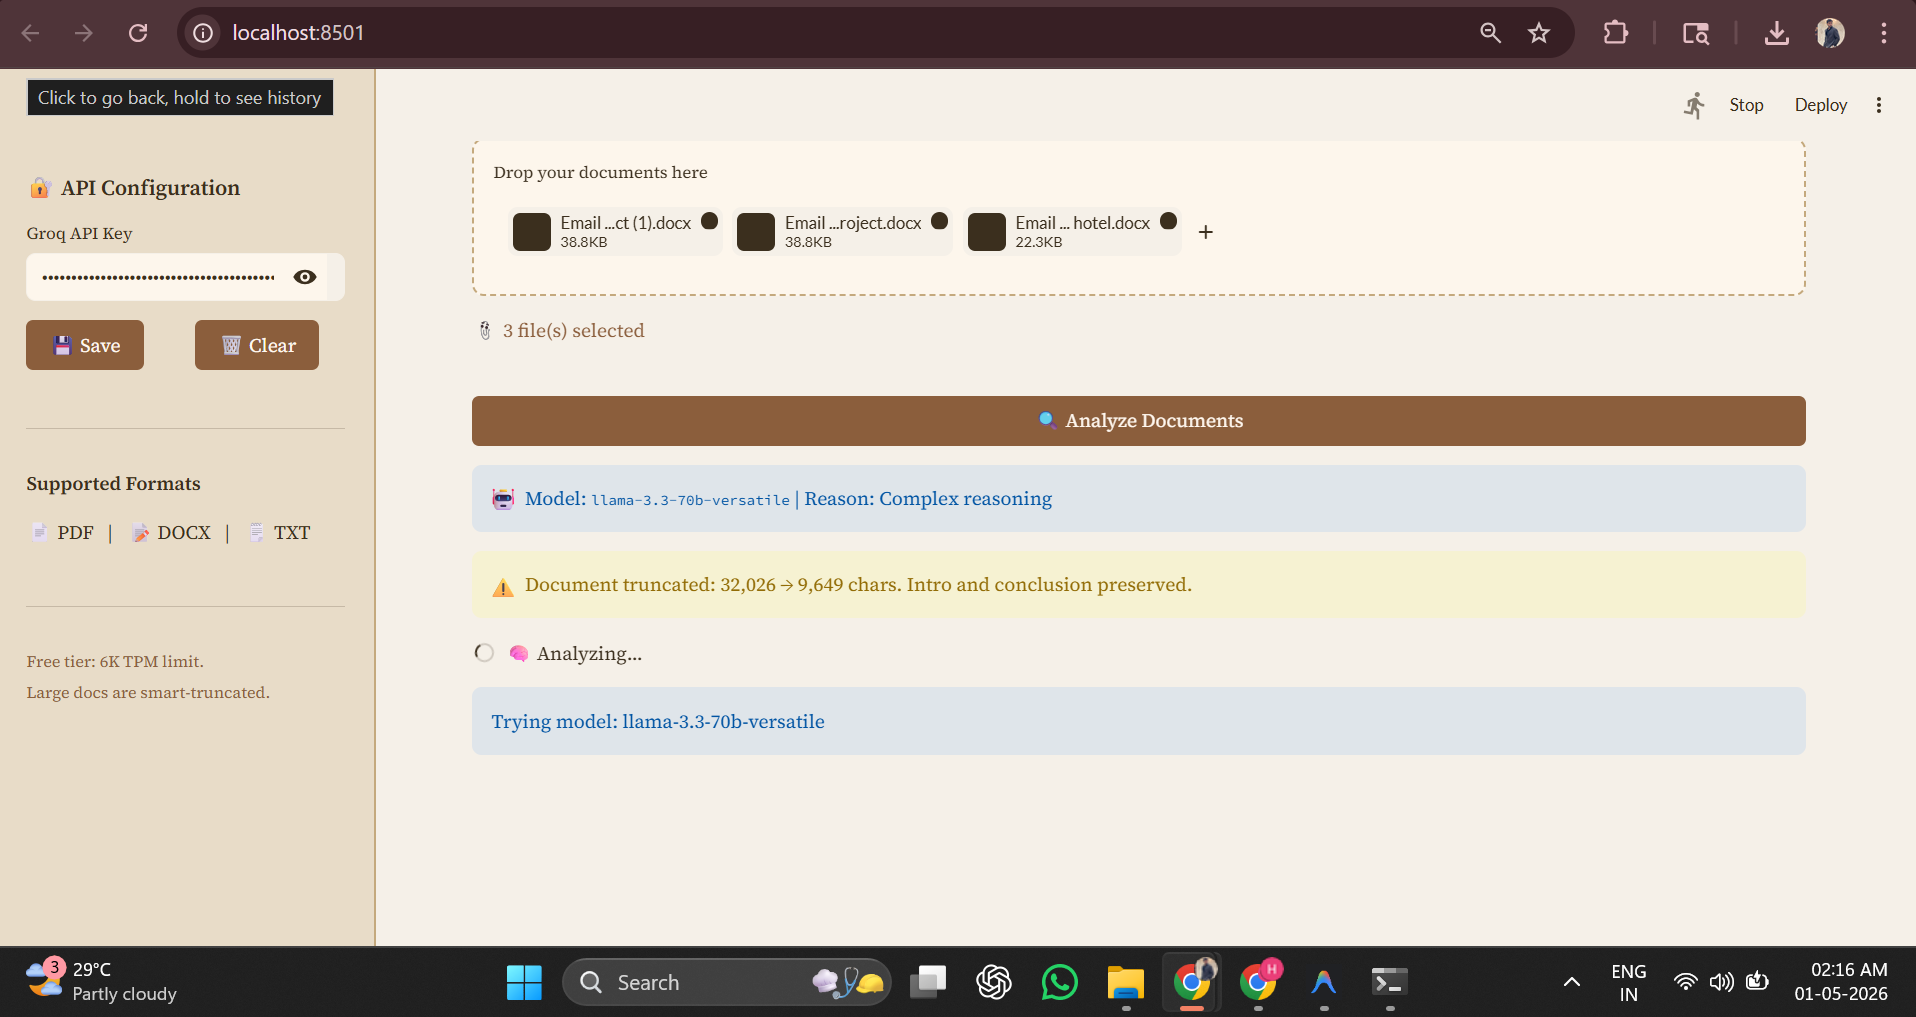Save the Groq API key
The width and height of the screenshot is (1916, 1017).
[x=85, y=345]
